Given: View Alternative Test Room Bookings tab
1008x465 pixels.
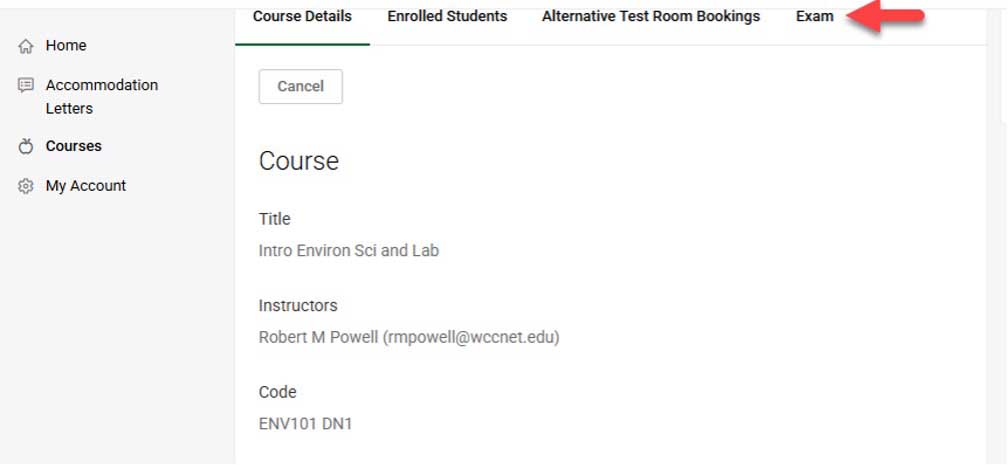Looking at the screenshot, I should point(651,17).
